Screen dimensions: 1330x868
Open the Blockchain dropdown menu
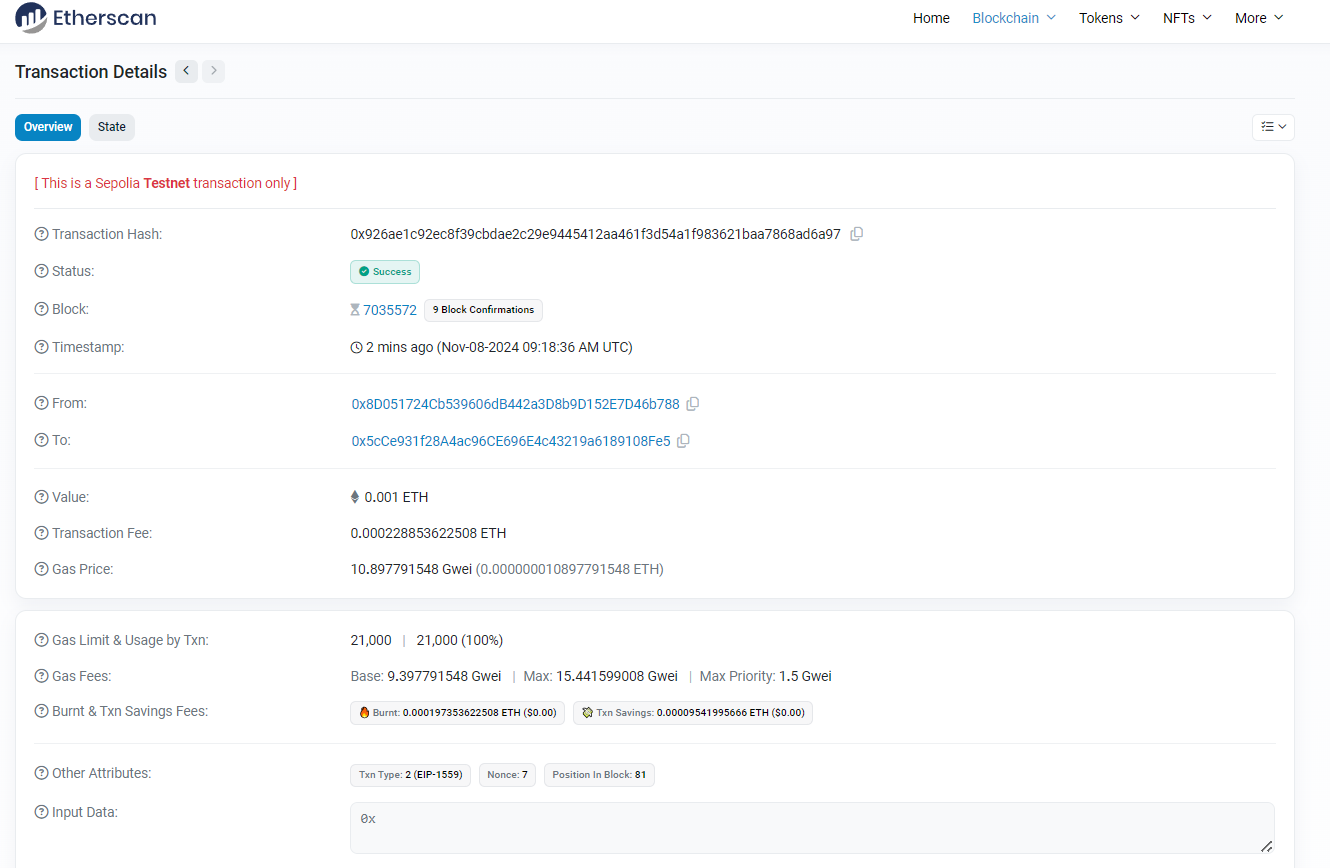(1014, 18)
